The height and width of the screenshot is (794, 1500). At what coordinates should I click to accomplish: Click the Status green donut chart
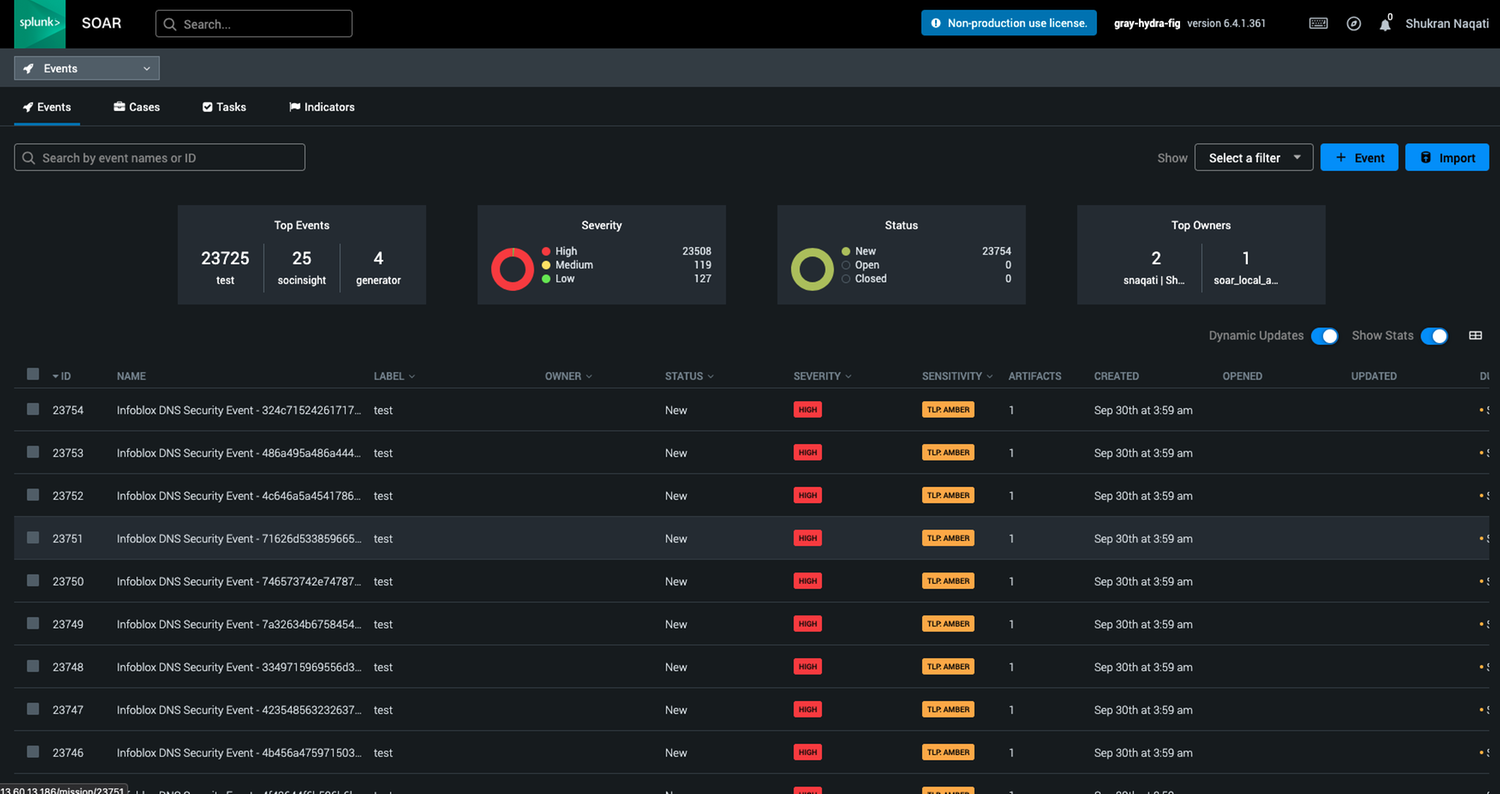tap(812, 269)
